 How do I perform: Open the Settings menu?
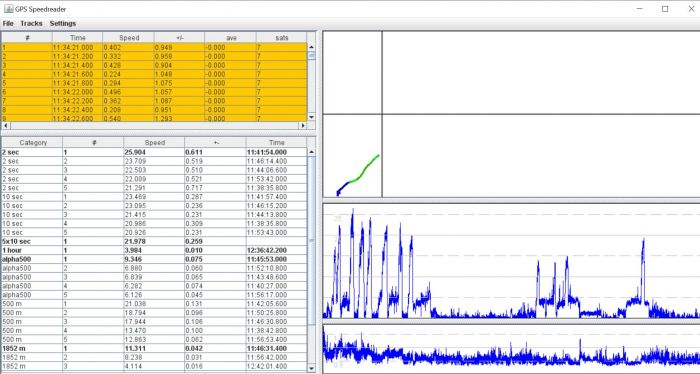[63, 23]
